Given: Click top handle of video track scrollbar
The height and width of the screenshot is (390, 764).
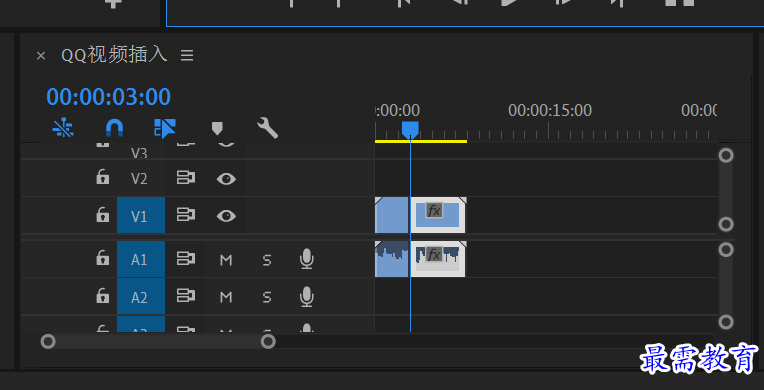Looking at the screenshot, I should (x=726, y=156).
